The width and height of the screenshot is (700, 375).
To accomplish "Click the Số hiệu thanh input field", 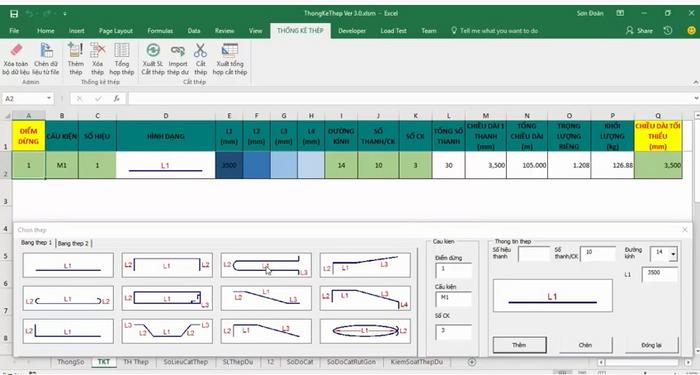I will coord(534,254).
